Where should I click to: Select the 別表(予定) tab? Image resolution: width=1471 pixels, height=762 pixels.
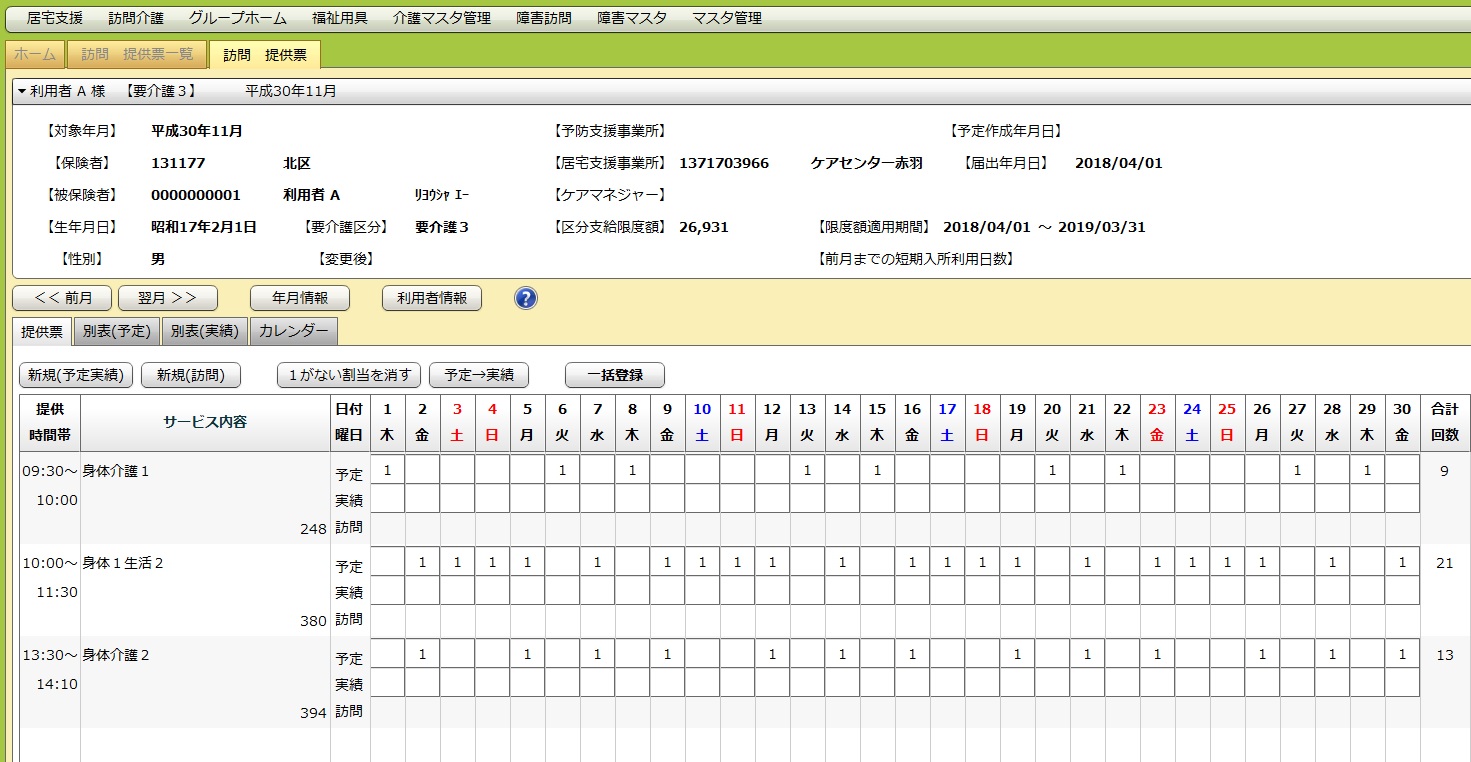pos(117,332)
